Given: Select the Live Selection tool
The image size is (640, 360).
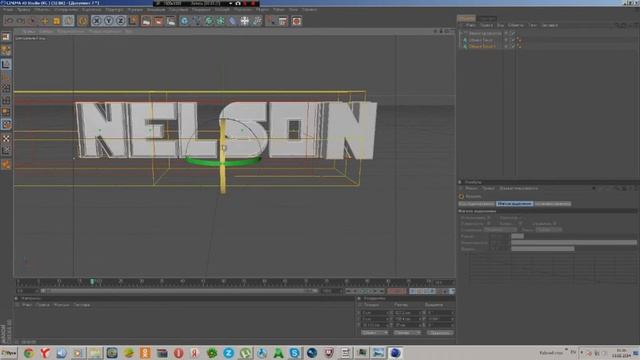Looking at the screenshot, I should 32,20.
